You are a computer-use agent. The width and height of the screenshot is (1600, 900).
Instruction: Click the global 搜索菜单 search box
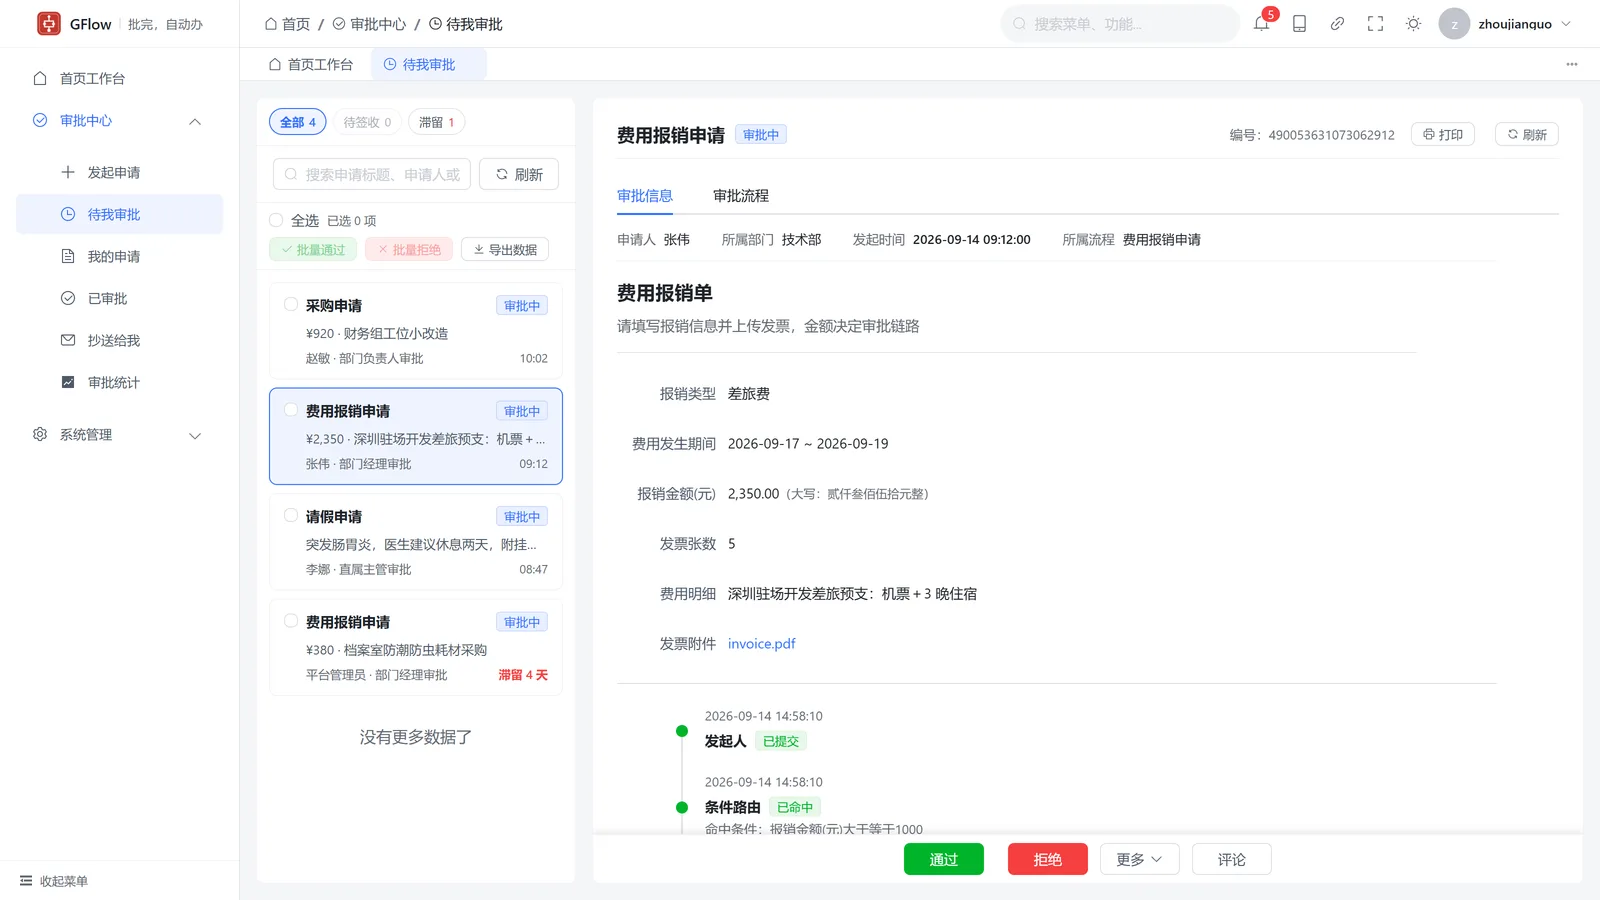(x=1120, y=23)
